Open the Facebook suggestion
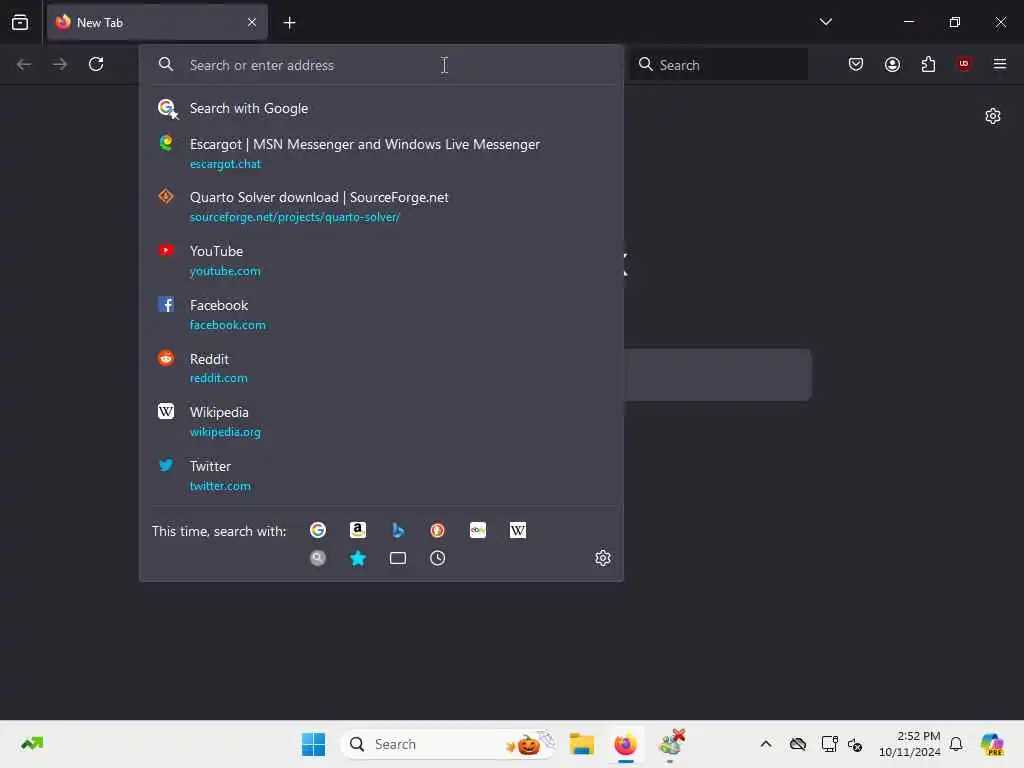Image resolution: width=1024 pixels, height=768 pixels. point(381,315)
